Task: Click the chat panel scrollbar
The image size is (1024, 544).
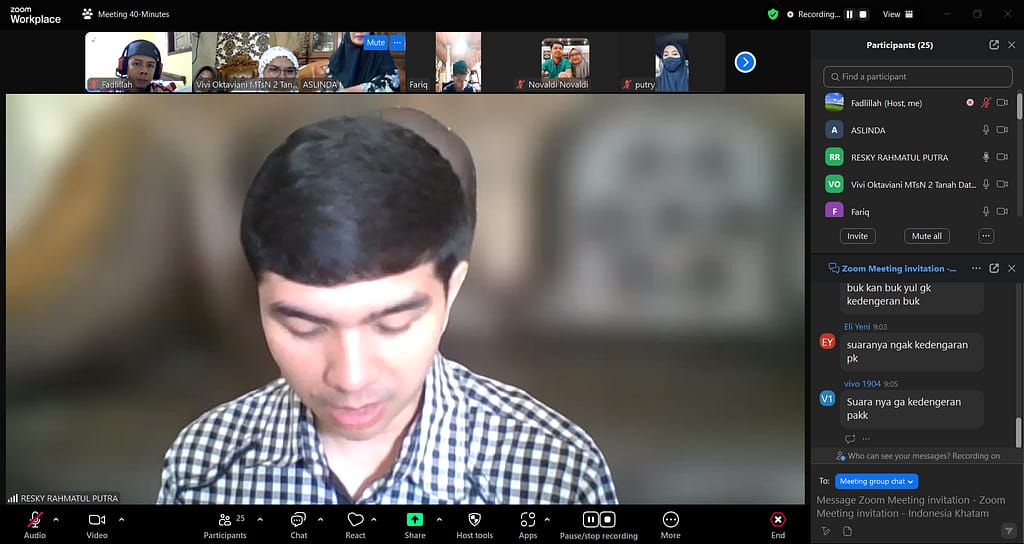Action: [1019, 430]
